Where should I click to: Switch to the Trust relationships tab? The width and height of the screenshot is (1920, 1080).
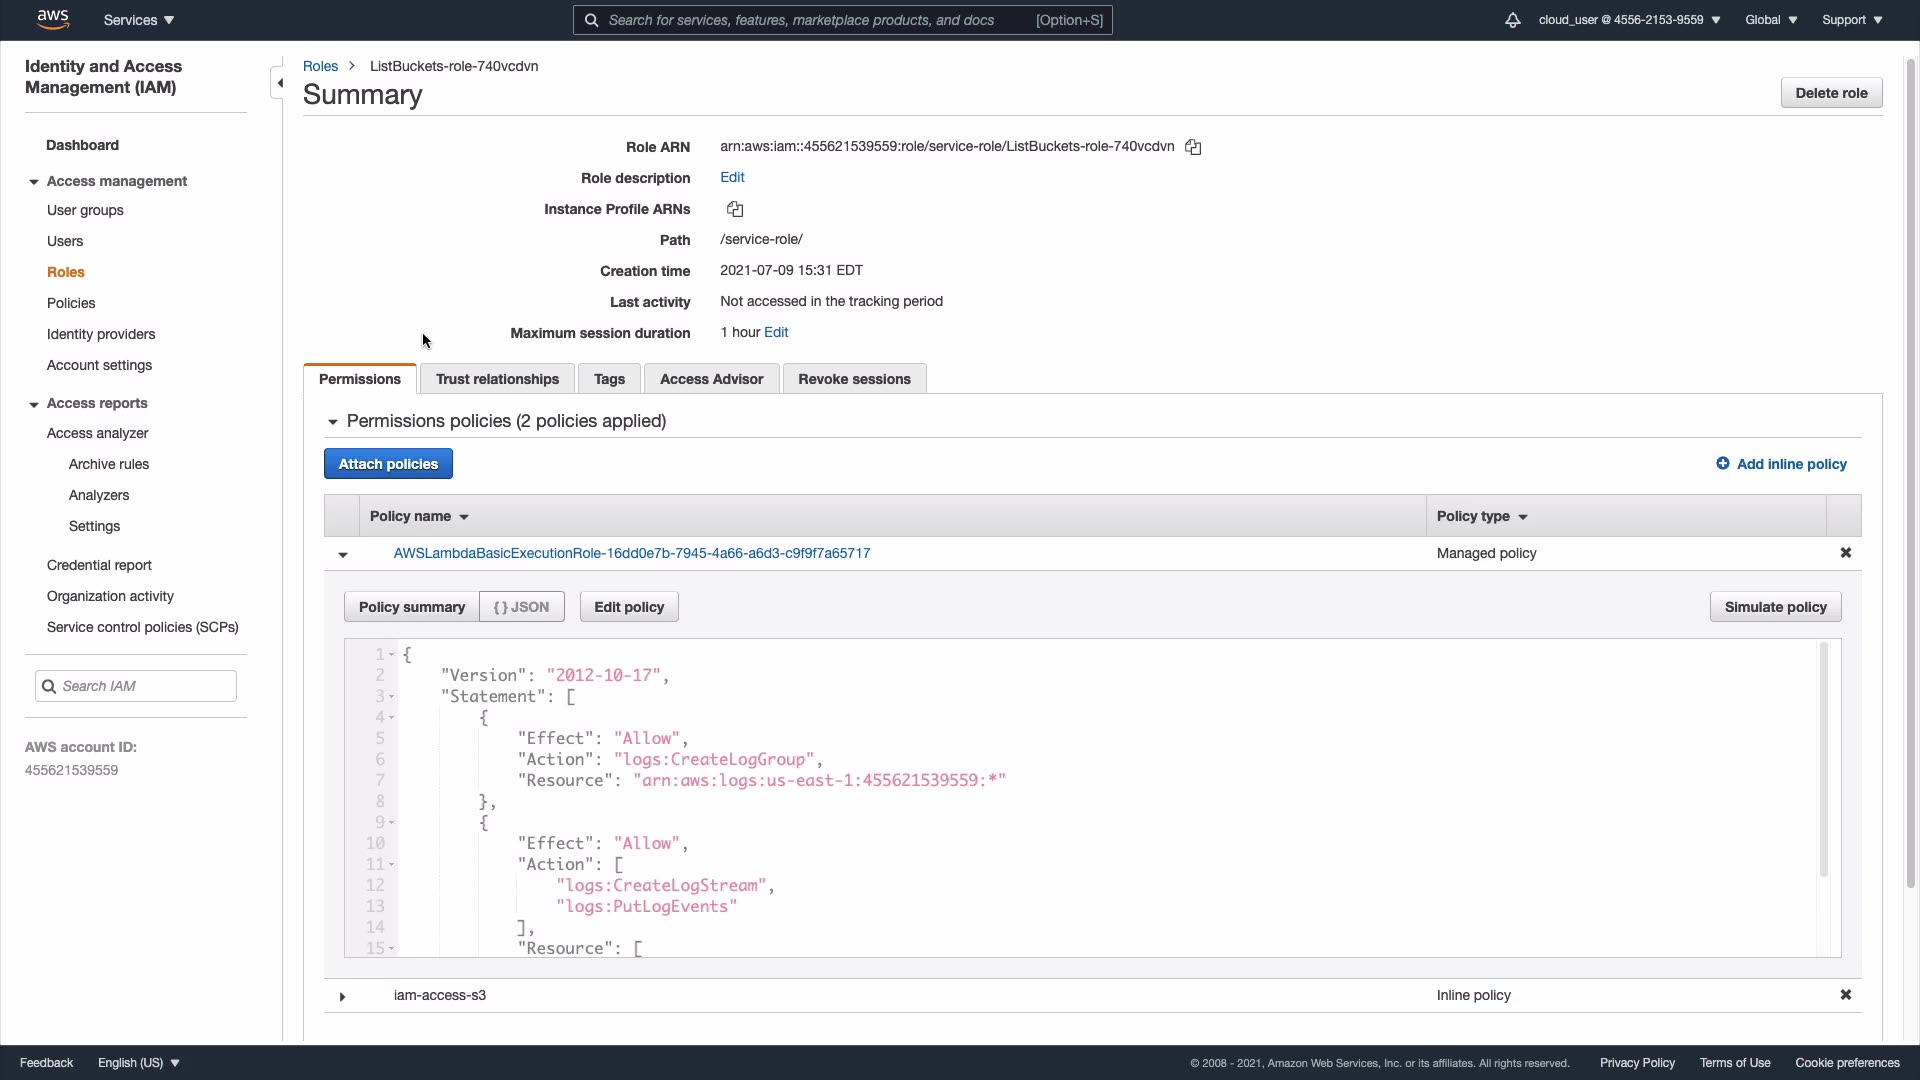pyautogui.click(x=497, y=379)
